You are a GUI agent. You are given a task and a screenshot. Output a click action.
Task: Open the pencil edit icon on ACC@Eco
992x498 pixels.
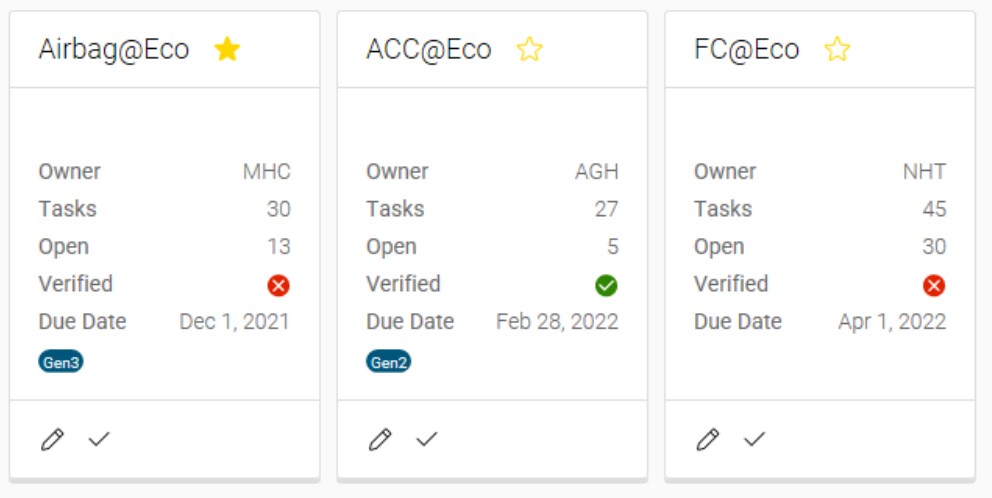380,439
